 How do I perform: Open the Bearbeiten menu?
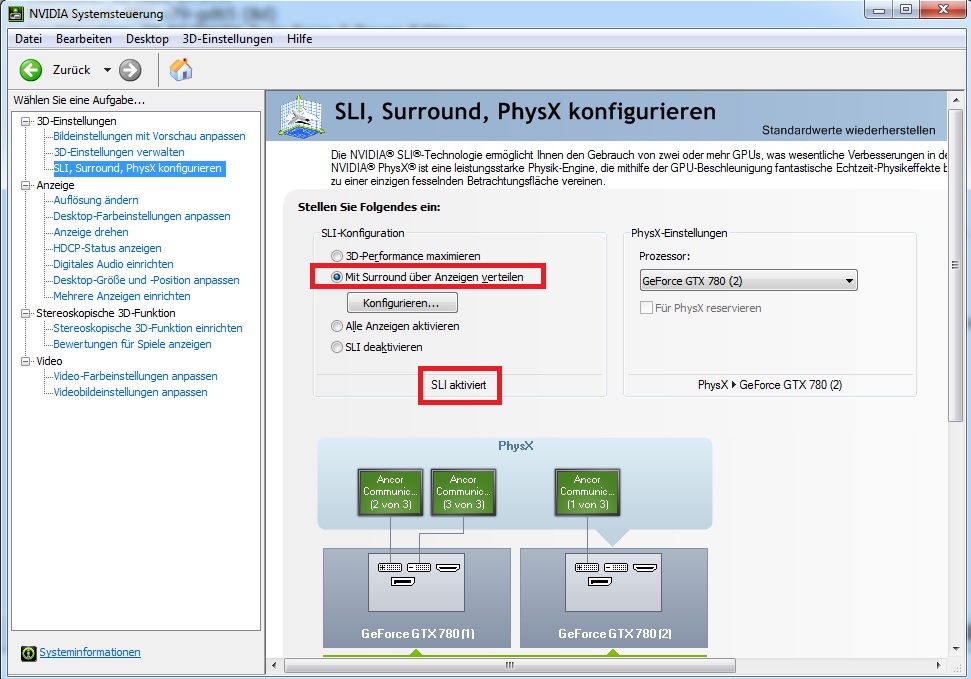(x=84, y=38)
